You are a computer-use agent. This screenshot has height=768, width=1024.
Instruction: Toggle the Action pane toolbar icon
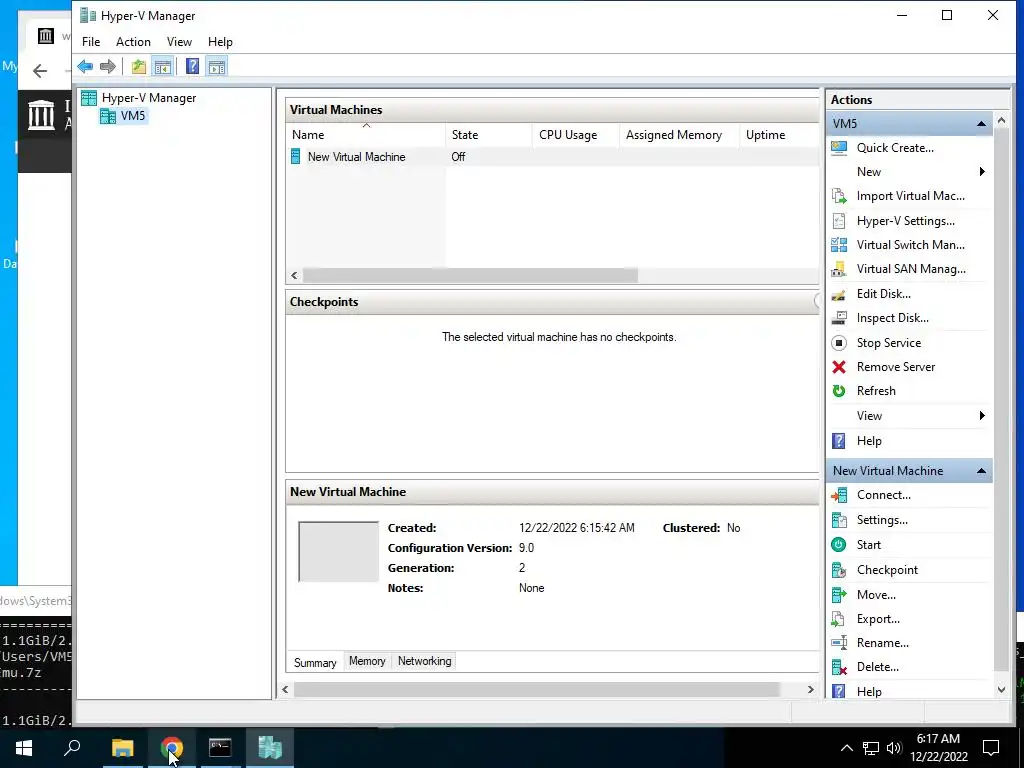coord(217,66)
